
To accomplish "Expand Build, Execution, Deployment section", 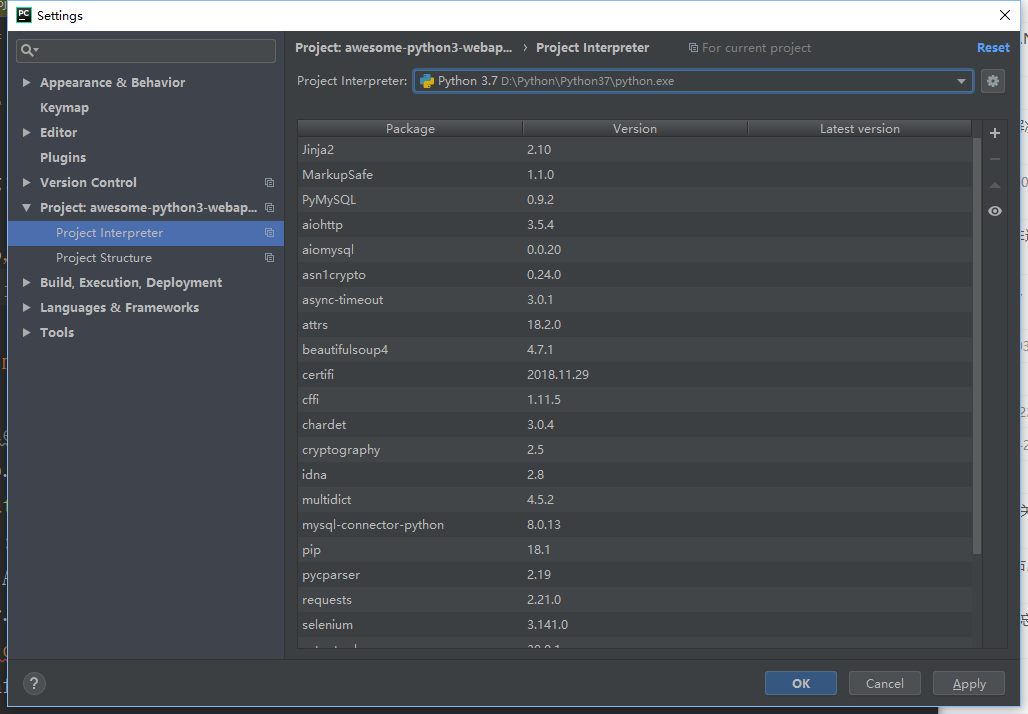I will pyautogui.click(x=26, y=283).
